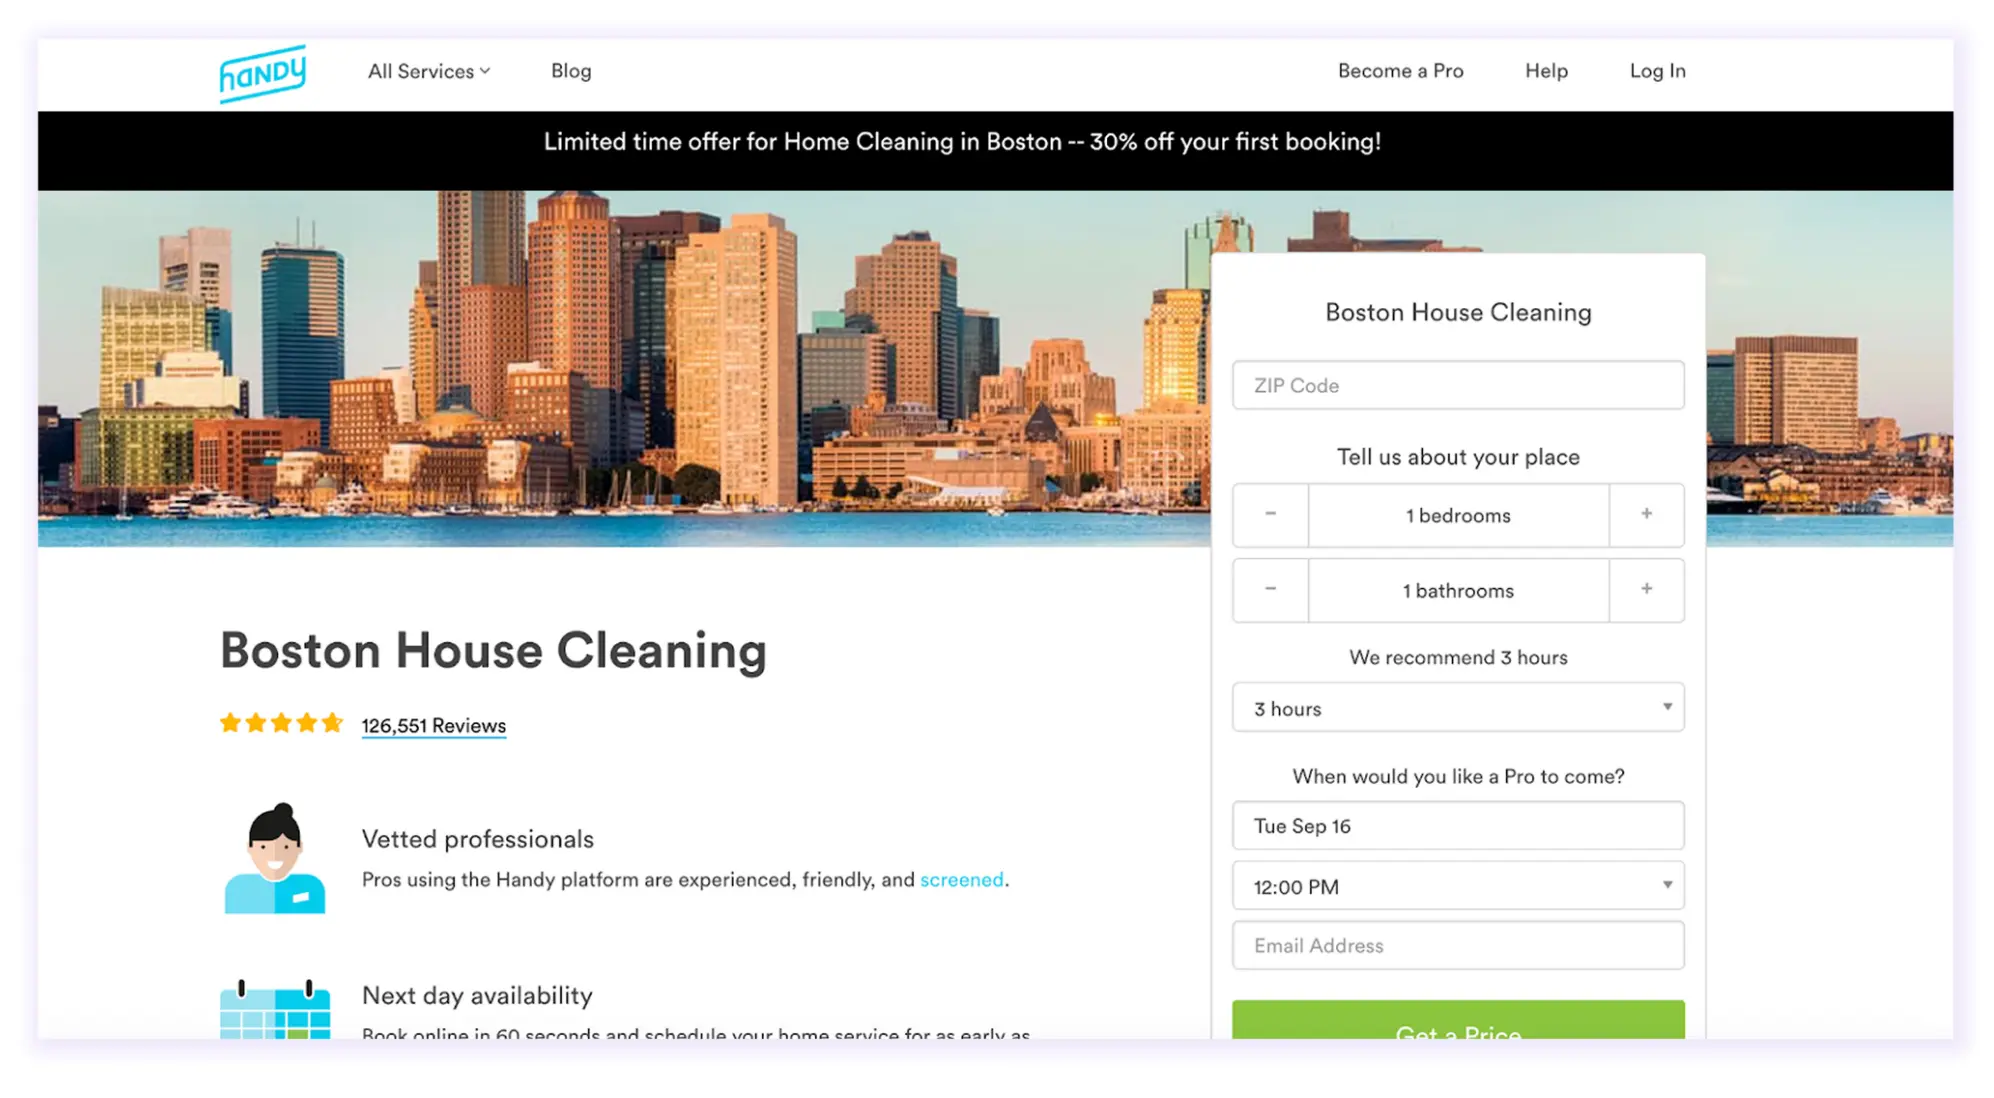Decrease the bedrooms count with minus
The width and height of the screenshot is (1994, 1098).
(x=1270, y=515)
